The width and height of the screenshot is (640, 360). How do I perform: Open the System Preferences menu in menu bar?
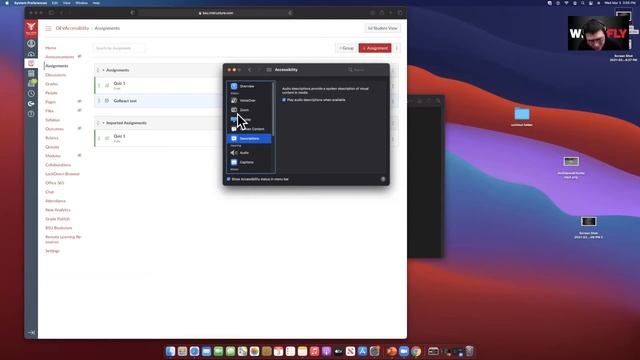[x=30, y=3]
